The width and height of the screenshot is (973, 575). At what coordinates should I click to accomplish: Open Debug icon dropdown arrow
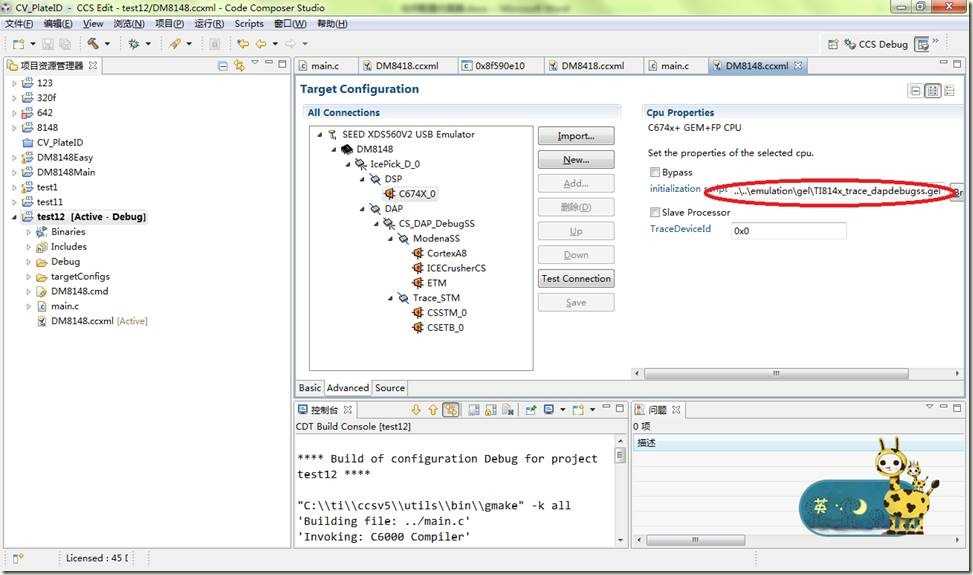(148, 44)
